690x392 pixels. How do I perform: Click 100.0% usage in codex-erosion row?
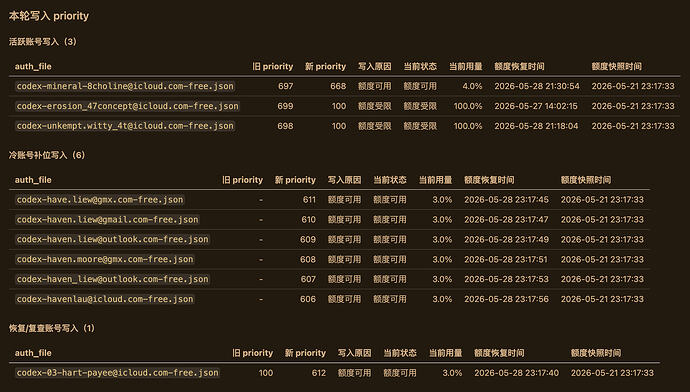tap(468, 106)
